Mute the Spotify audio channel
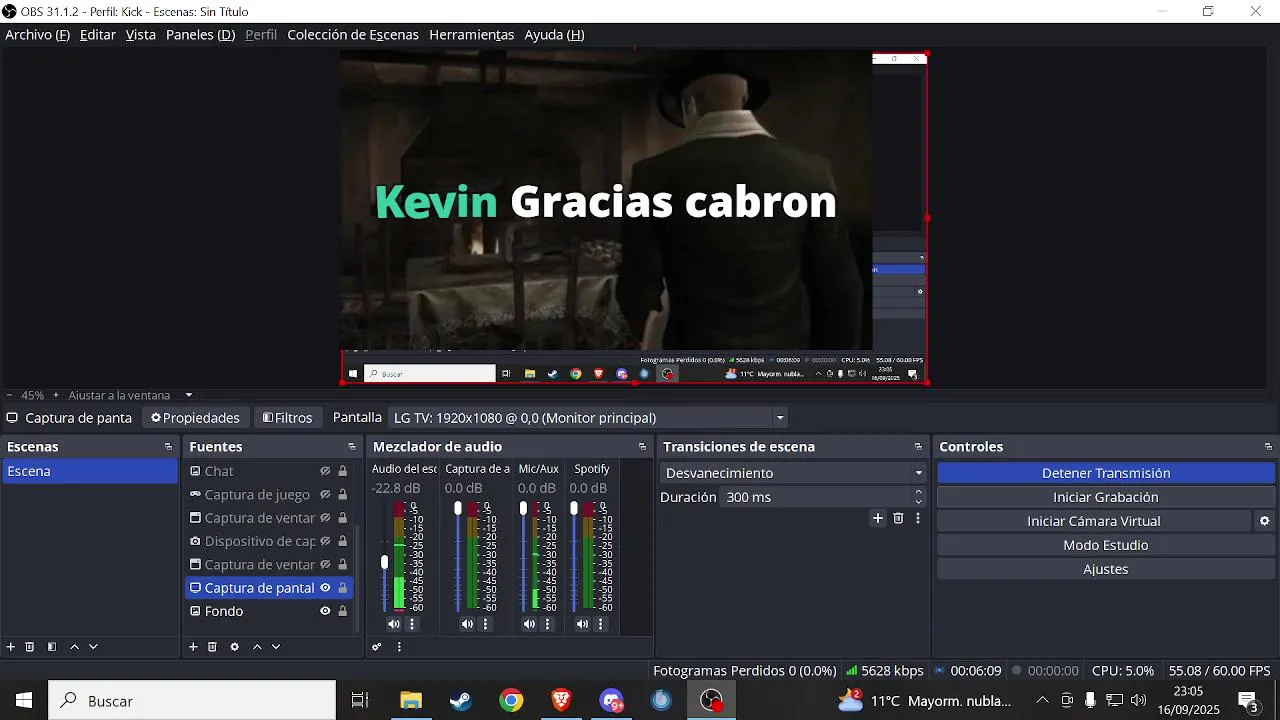 click(x=583, y=624)
